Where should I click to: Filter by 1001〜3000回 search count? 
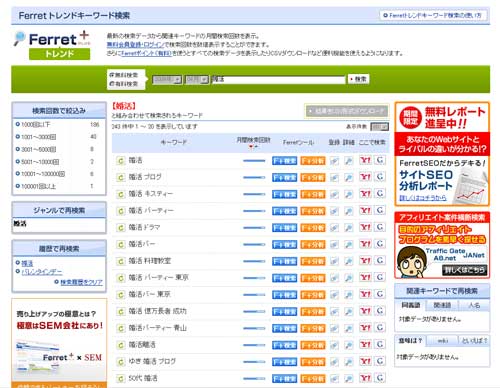coord(38,137)
